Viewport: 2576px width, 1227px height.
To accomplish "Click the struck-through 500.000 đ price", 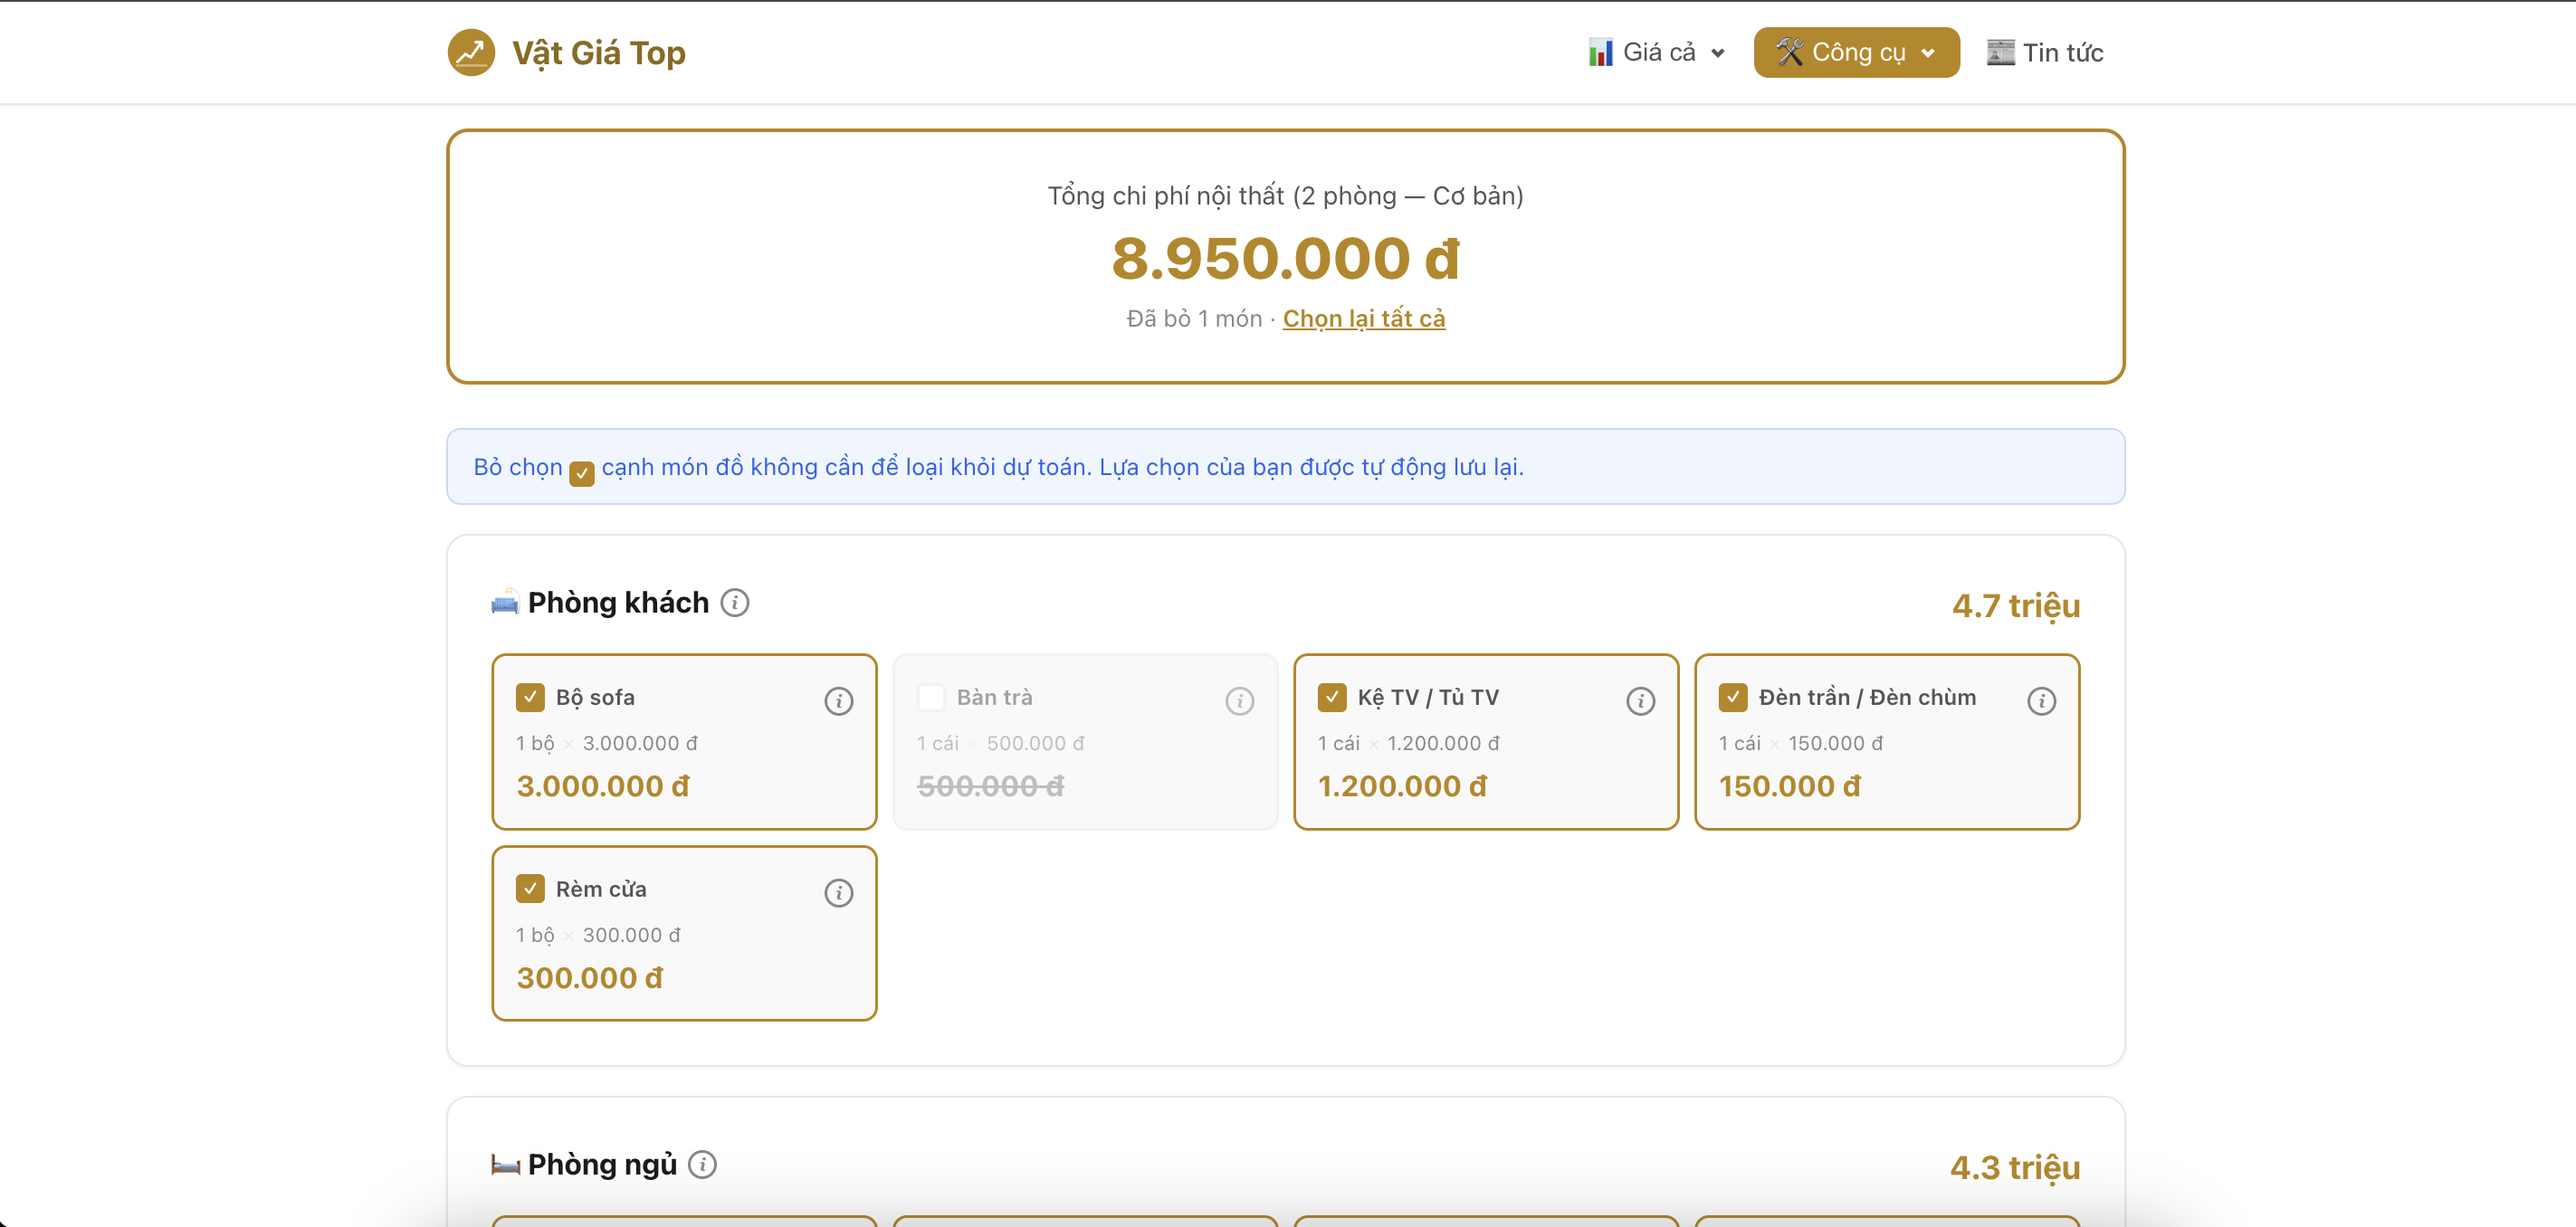I will point(990,786).
